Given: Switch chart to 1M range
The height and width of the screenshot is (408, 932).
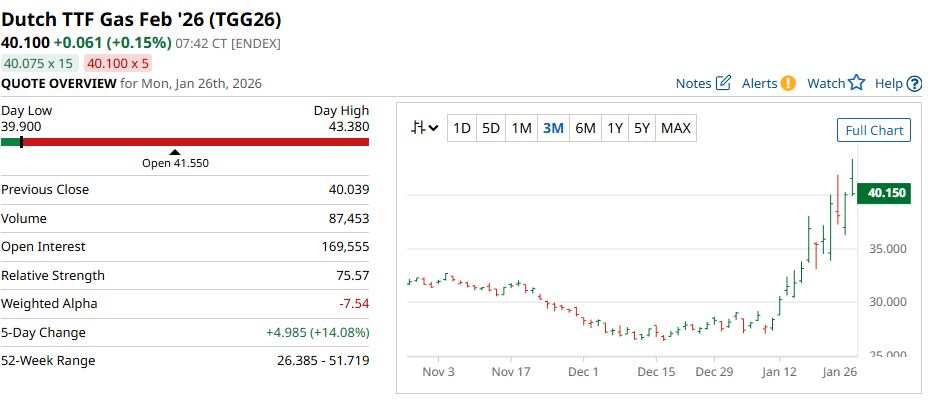Looking at the screenshot, I should 521,128.
